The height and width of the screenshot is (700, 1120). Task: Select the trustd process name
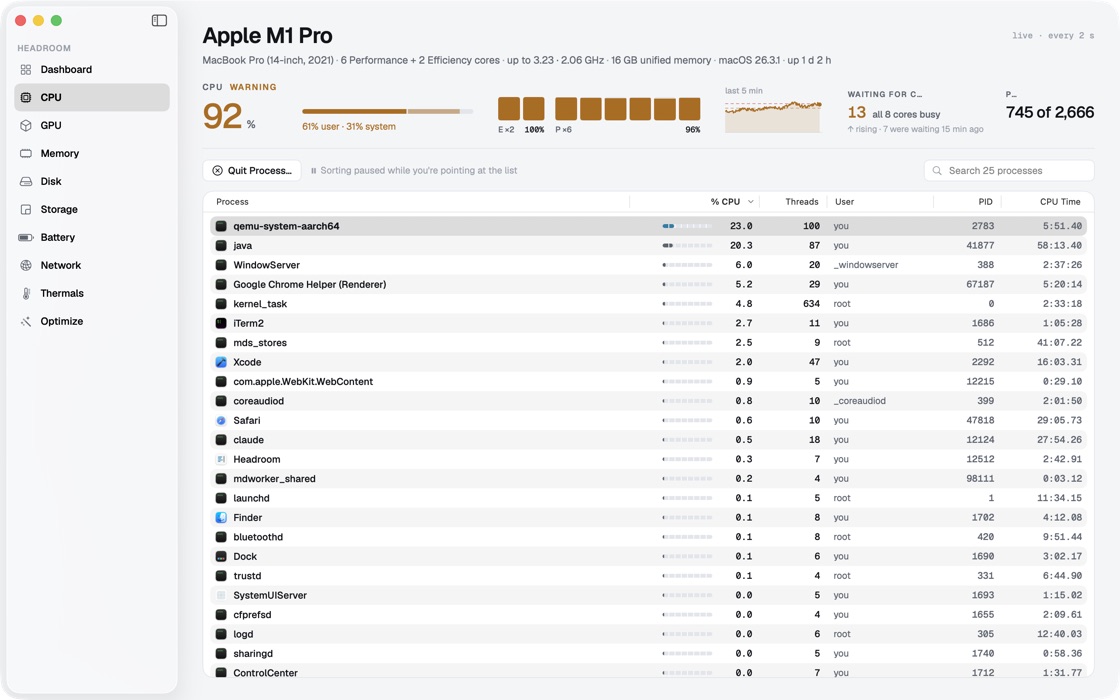[247, 576]
